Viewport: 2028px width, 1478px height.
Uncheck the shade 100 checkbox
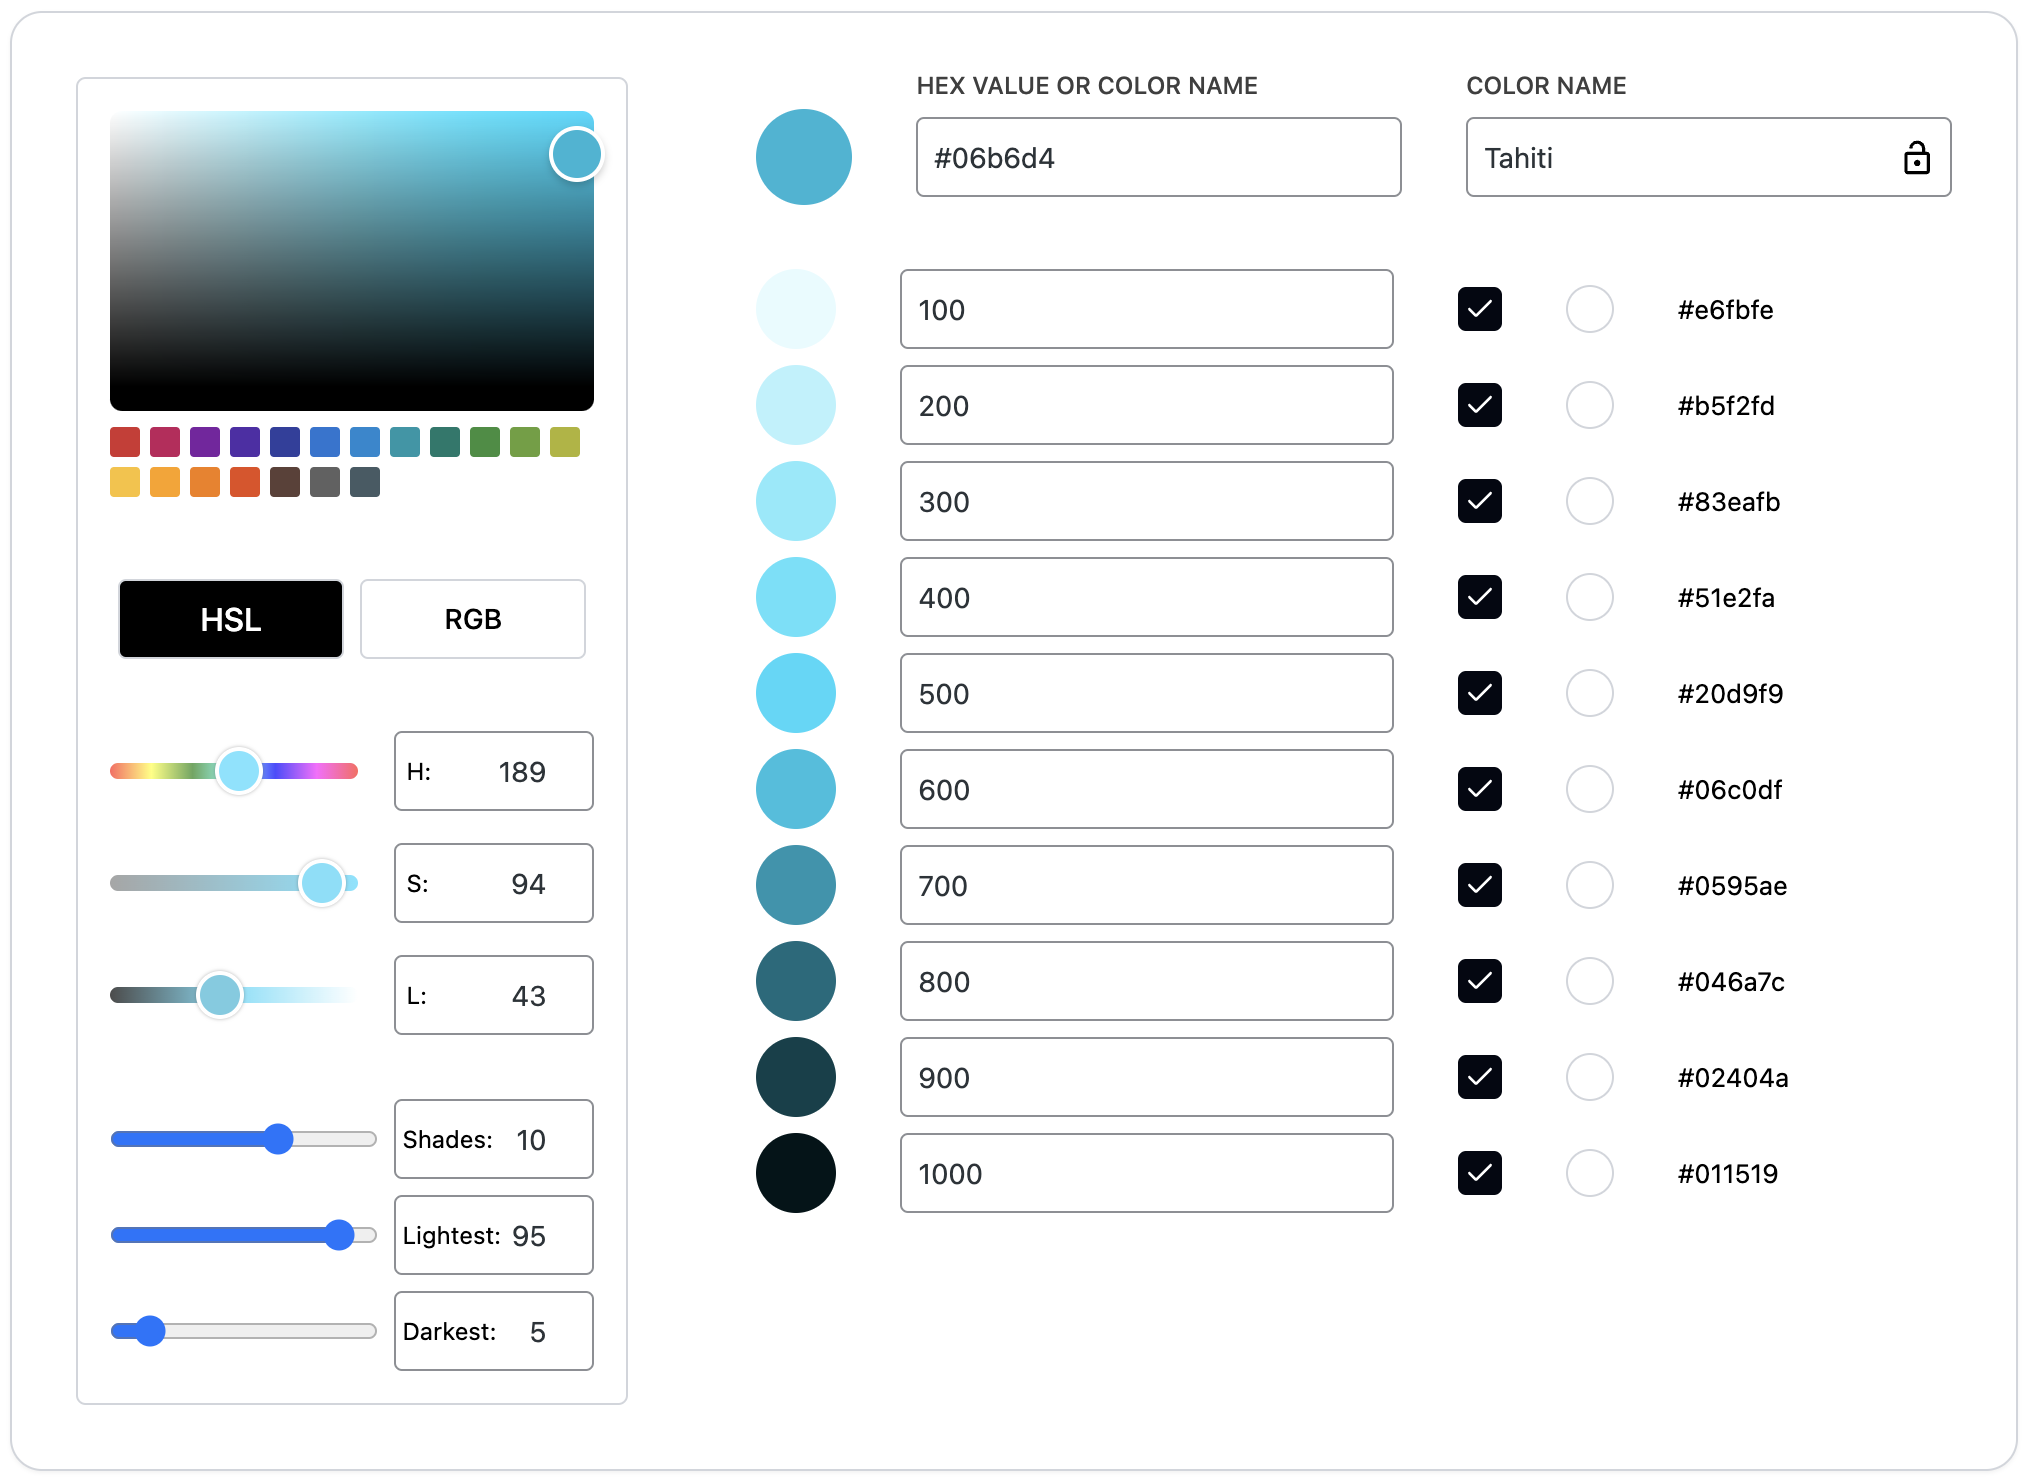[x=1479, y=309]
